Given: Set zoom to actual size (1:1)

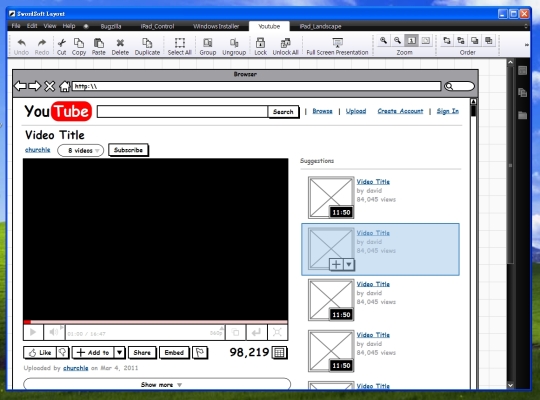Looking at the screenshot, I should click(x=411, y=41).
